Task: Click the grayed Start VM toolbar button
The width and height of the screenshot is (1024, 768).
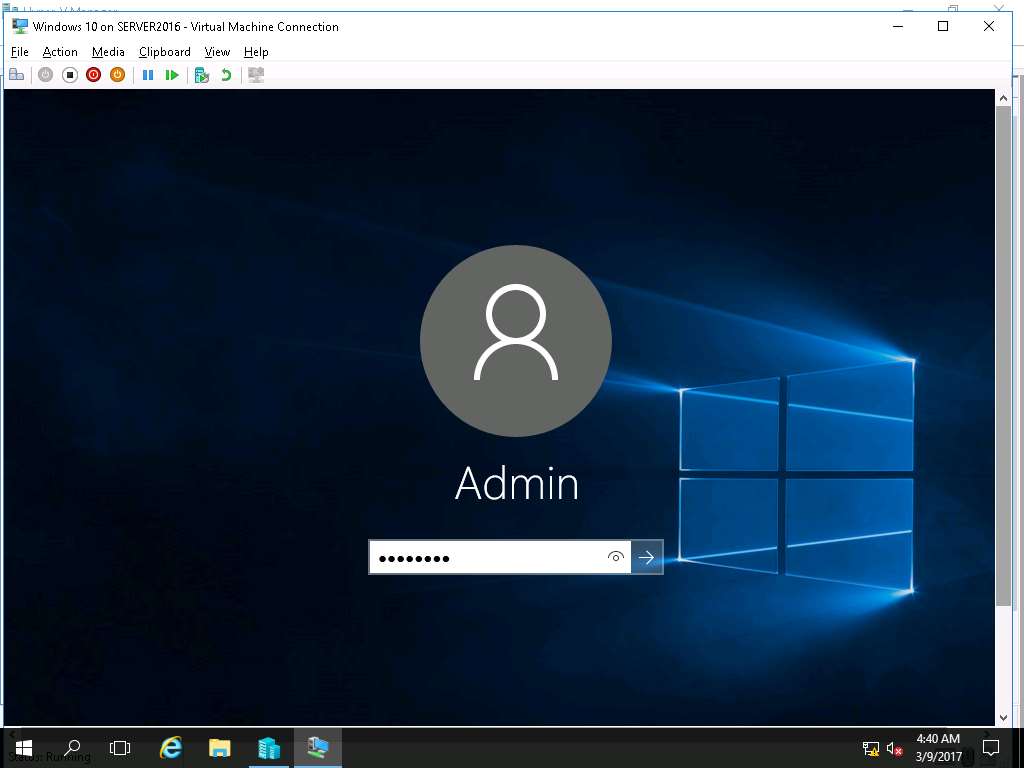Action: click(45, 75)
